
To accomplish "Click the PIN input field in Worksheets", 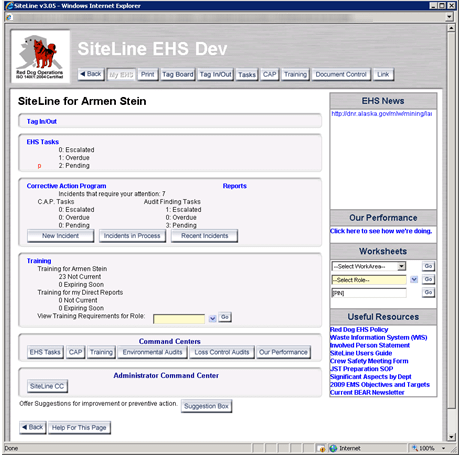I will click(x=369, y=293).
